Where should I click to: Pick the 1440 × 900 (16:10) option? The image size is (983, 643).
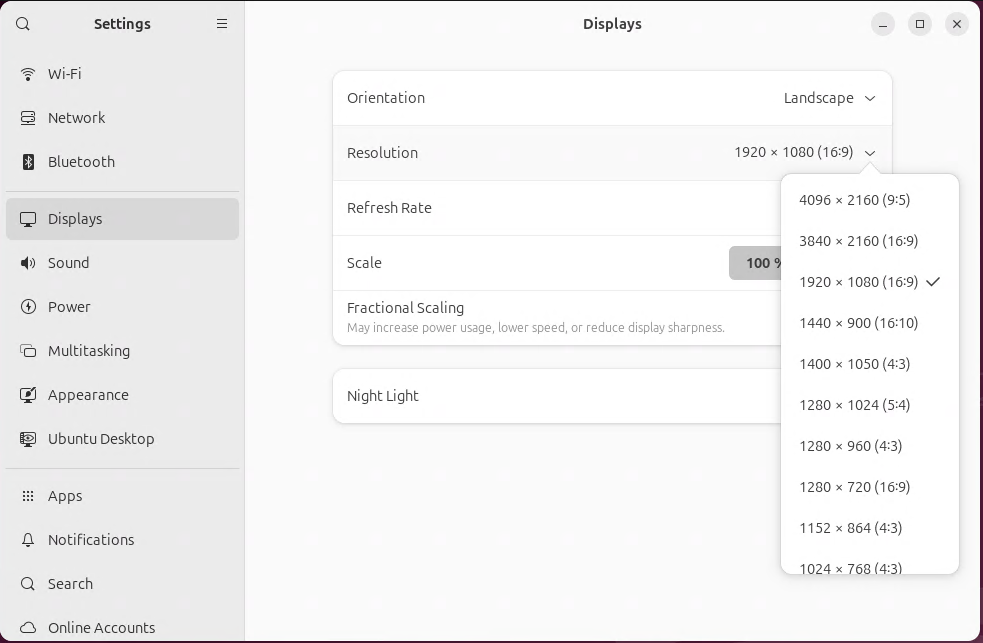(x=858, y=323)
